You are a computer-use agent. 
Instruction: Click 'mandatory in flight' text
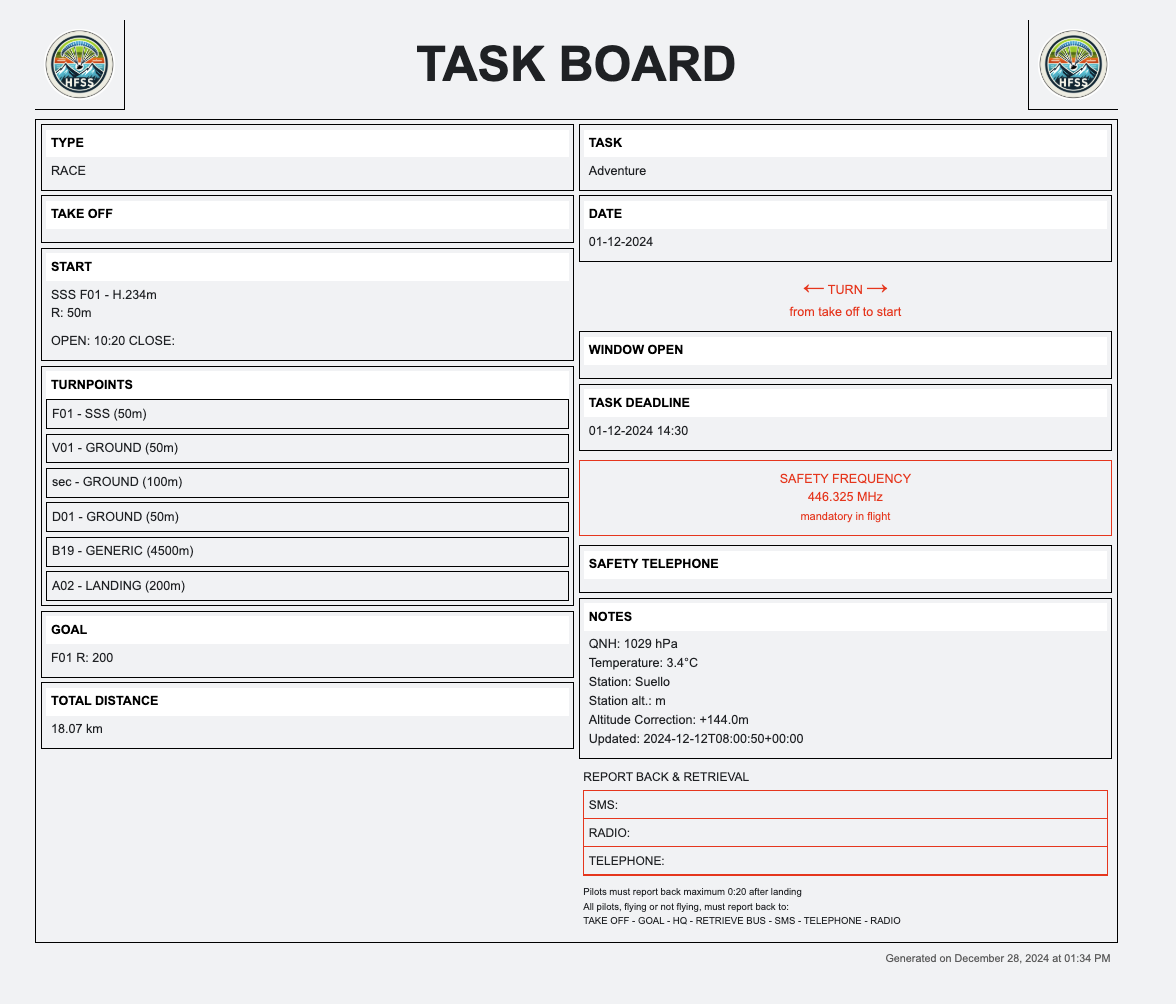pyautogui.click(x=845, y=517)
